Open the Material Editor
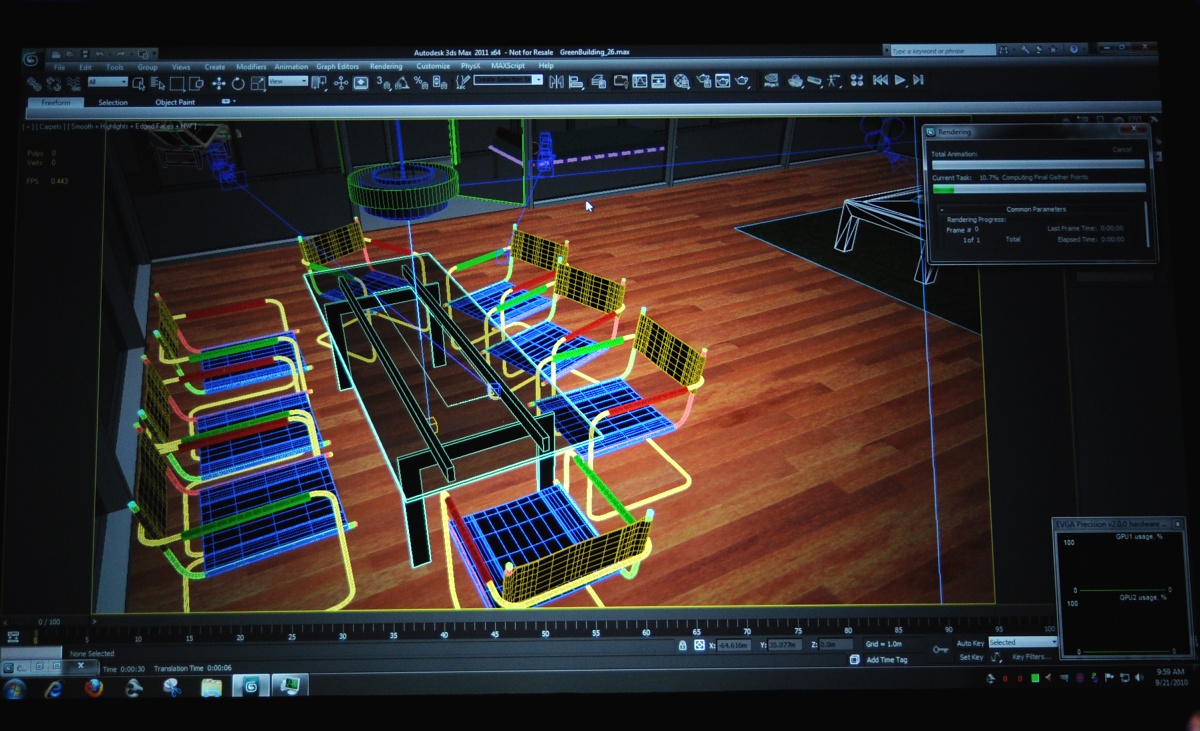This screenshot has height=731, width=1200. 680,82
